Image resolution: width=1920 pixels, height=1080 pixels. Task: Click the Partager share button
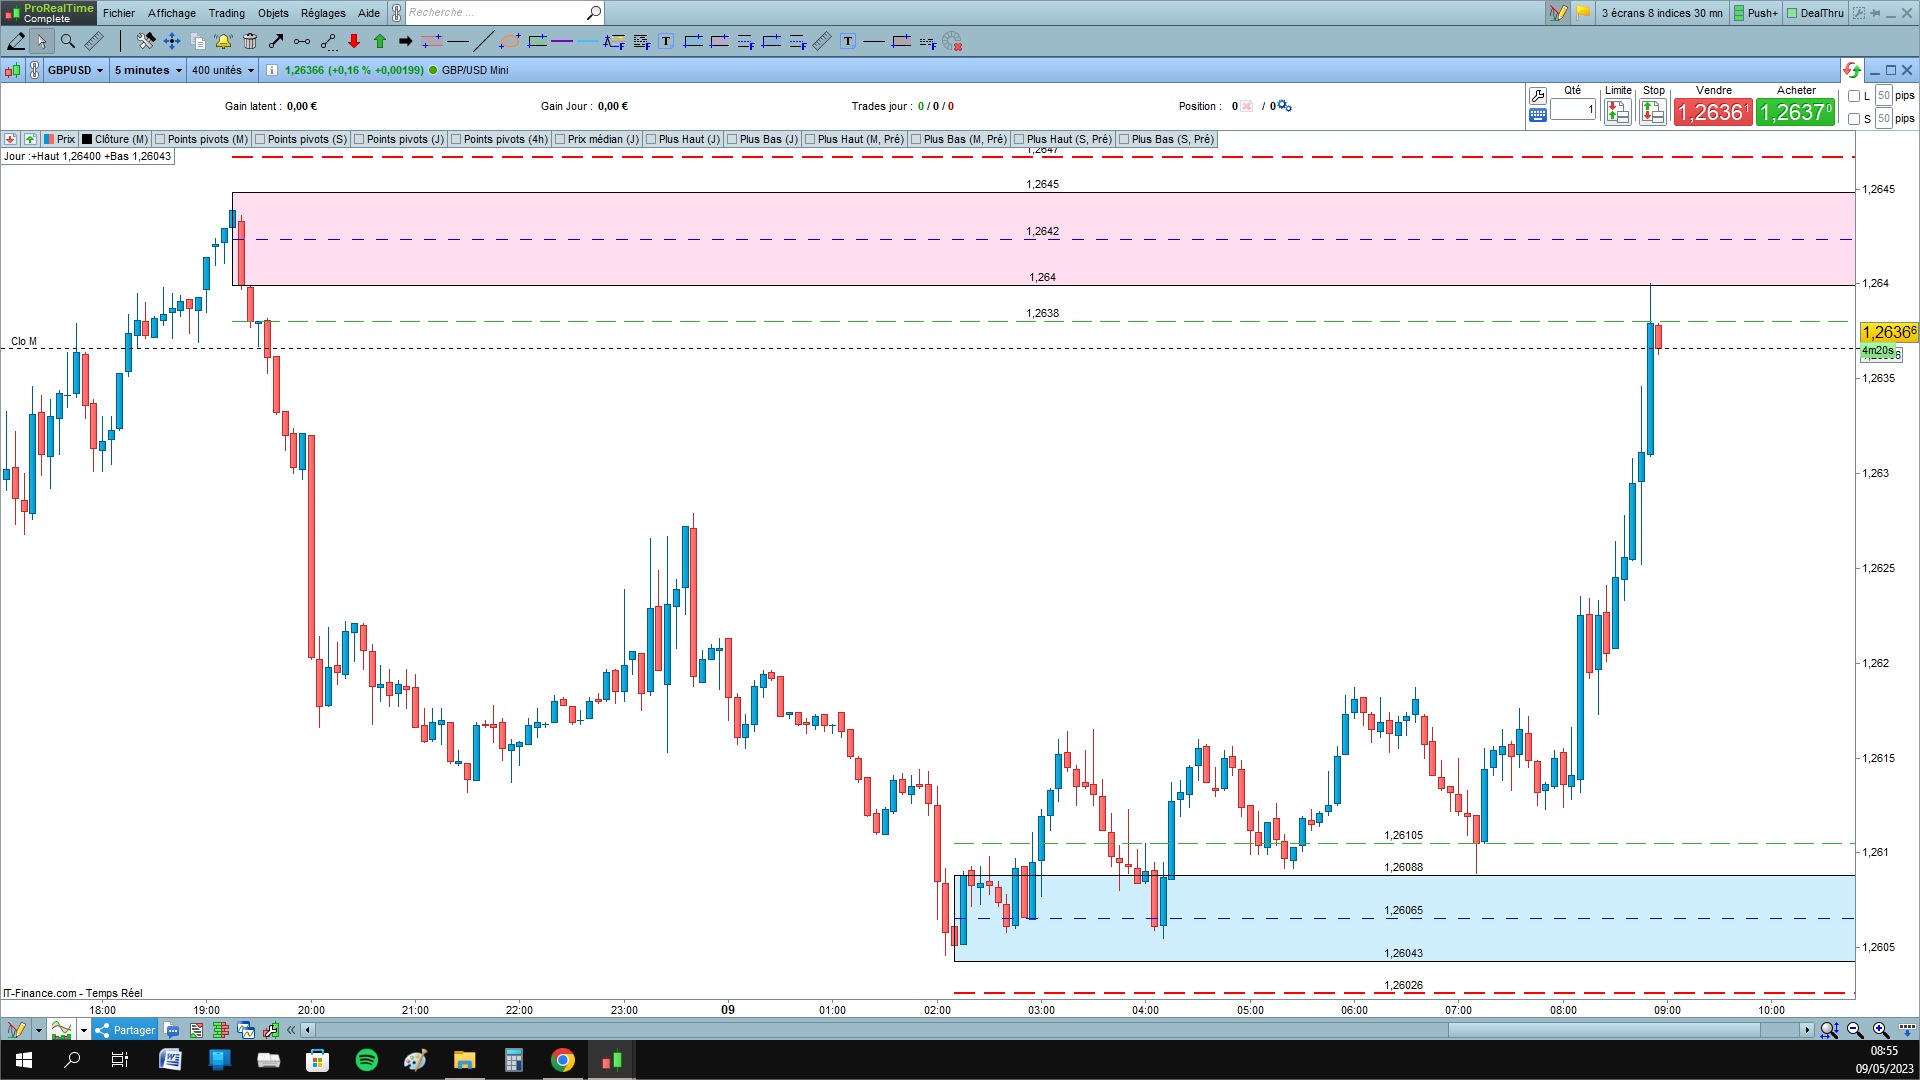pos(126,1030)
